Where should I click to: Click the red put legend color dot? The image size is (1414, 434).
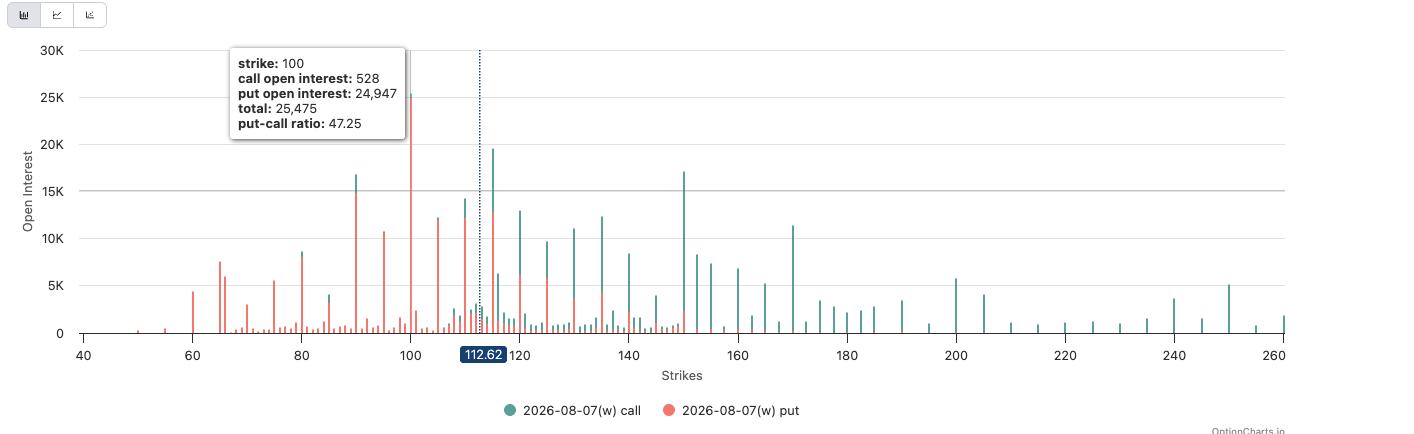(667, 410)
